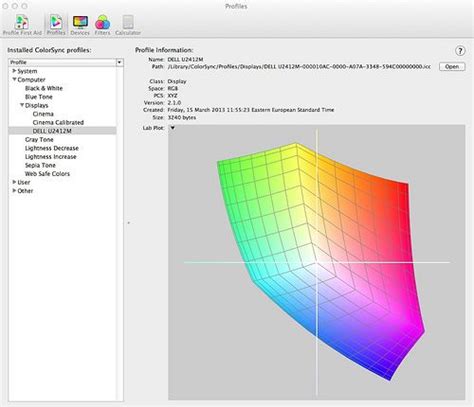This screenshot has width=474, height=407.
Task: Open the Calculator pane
Action: point(128,25)
